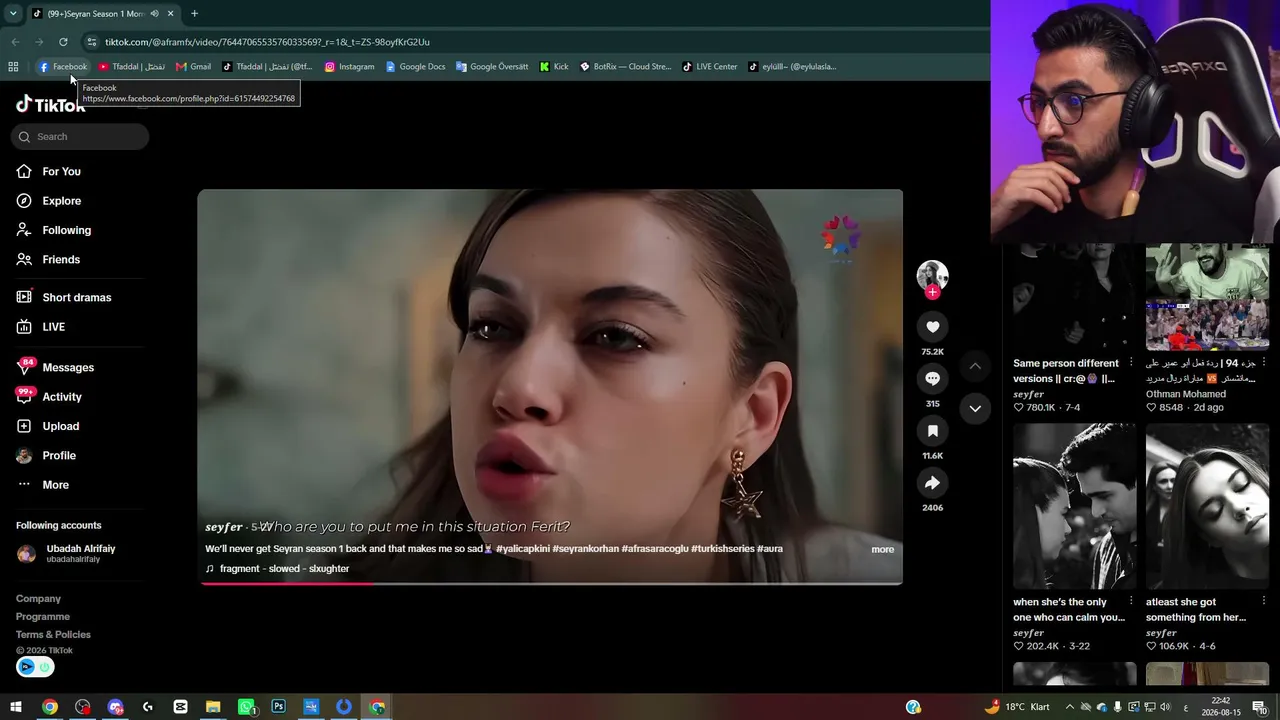This screenshot has height=720, width=1280.
Task: Share the video with the arrow icon
Action: click(933, 483)
